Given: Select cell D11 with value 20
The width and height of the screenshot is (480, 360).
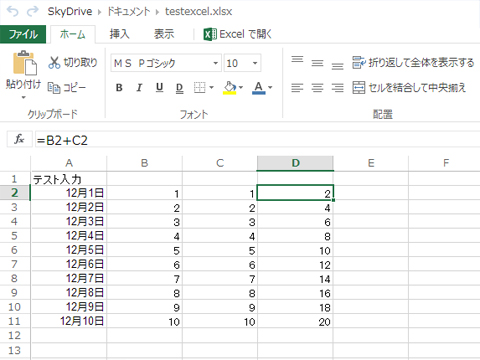Looking at the screenshot, I should [295, 321].
